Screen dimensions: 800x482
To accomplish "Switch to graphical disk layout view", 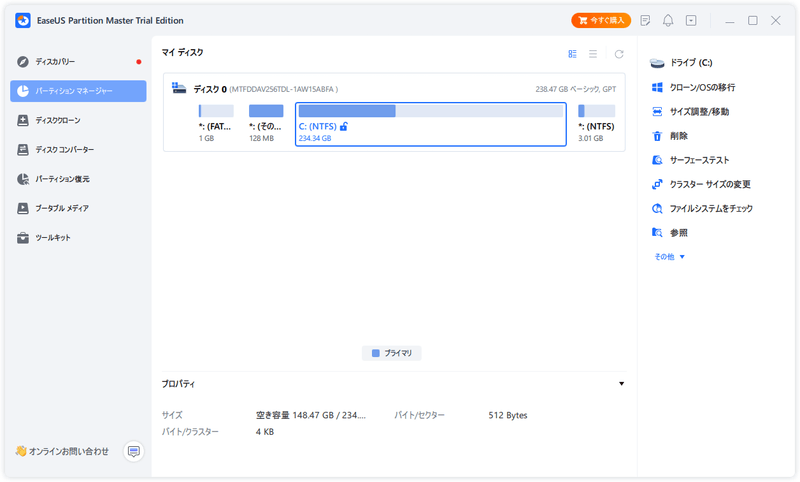I will (573, 54).
